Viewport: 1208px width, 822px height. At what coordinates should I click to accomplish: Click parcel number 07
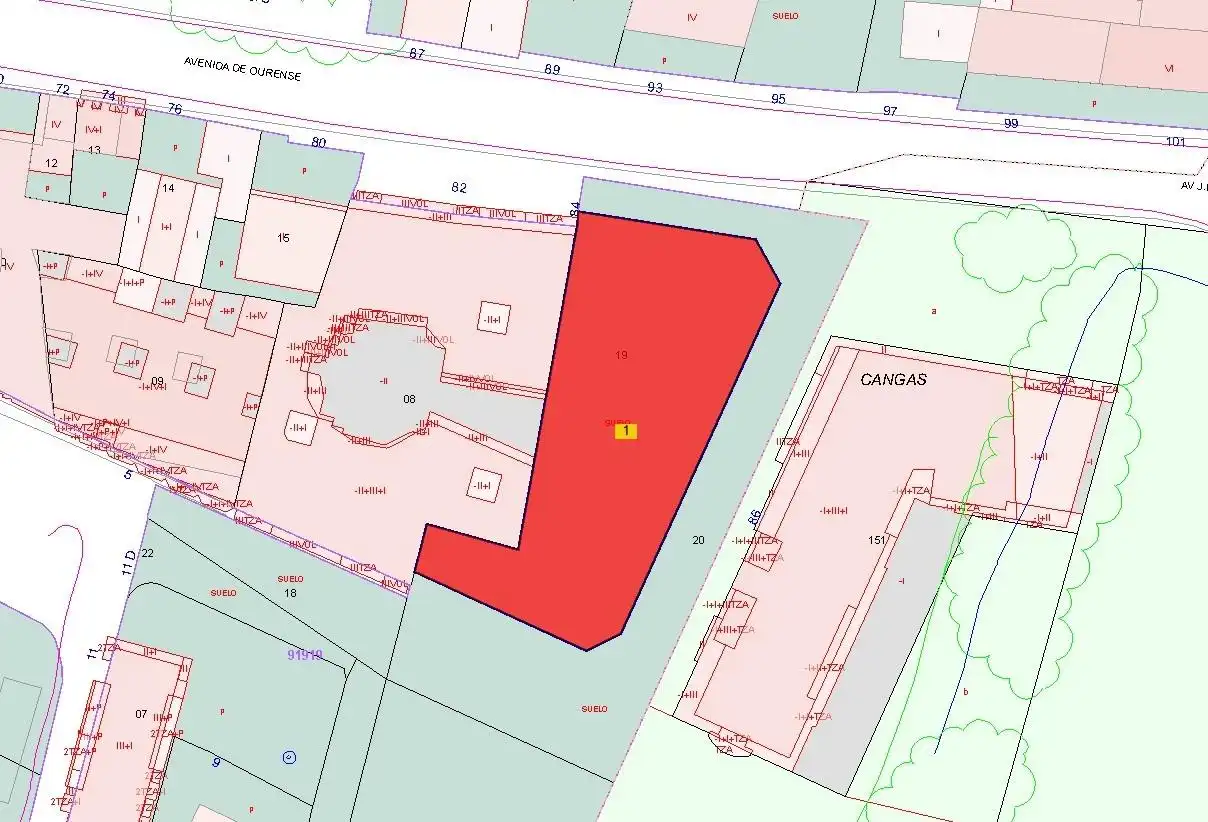pyautogui.click(x=141, y=714)
